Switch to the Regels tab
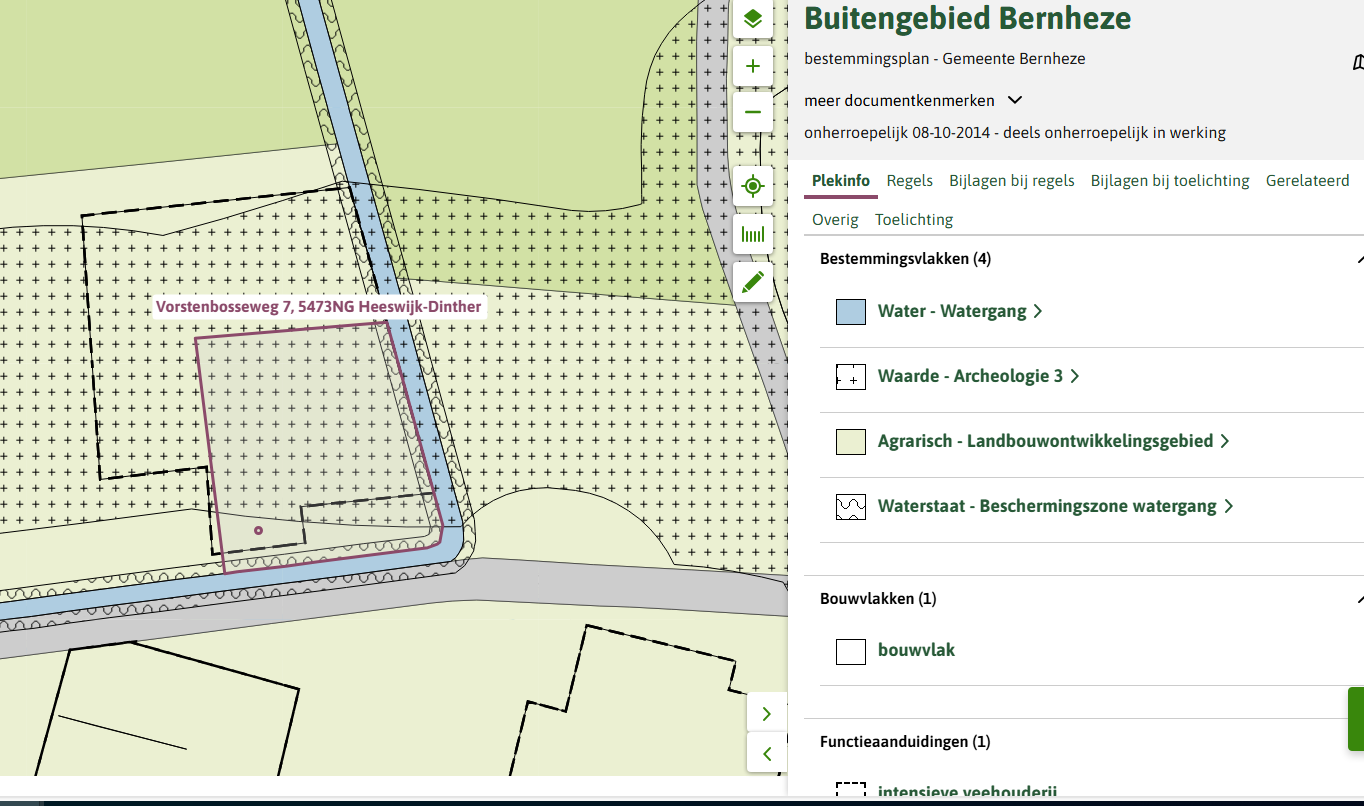Viewport: 1364px width, 806px height. click(910, 181)
